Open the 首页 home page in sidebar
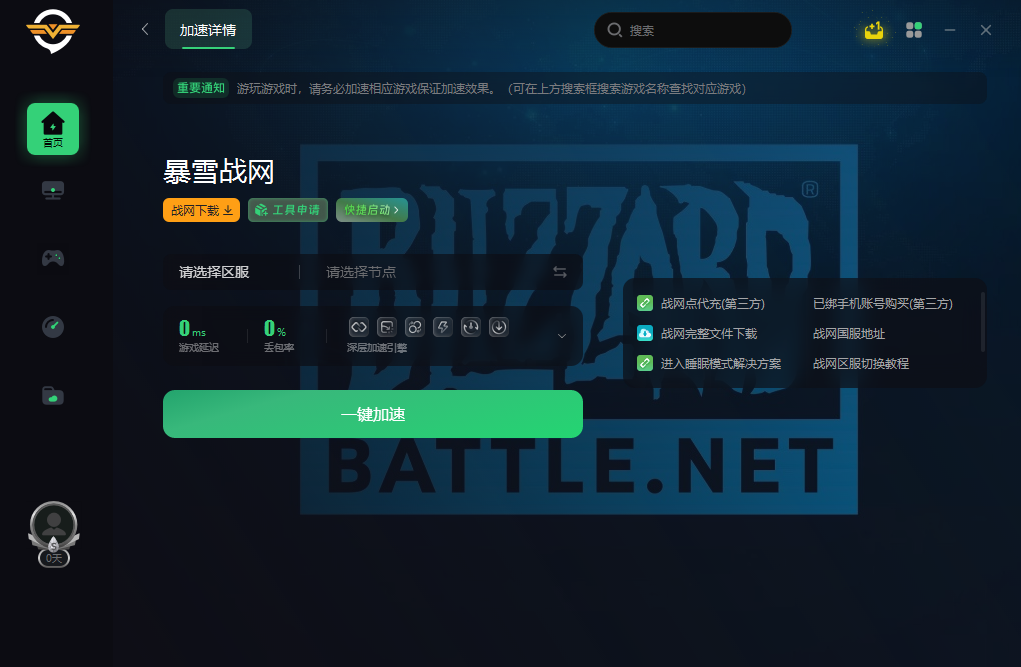 (x=53, y=129)
